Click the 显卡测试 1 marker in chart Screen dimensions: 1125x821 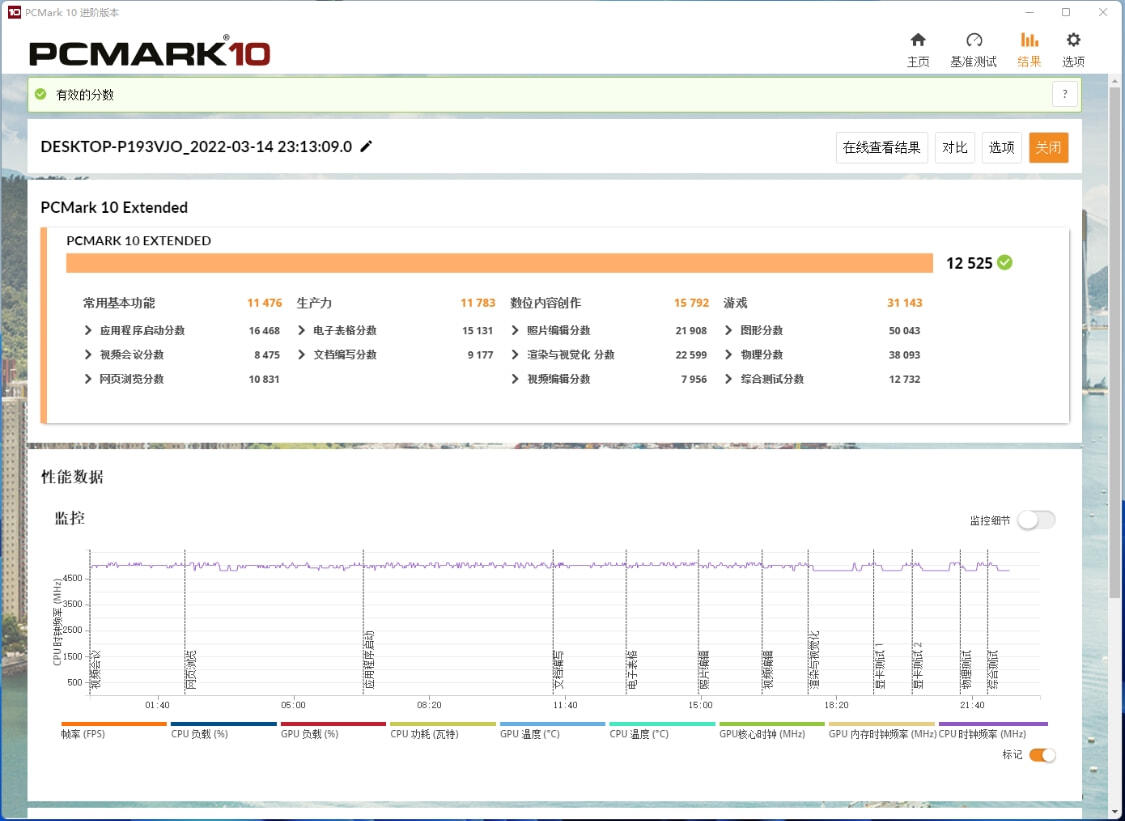pyautogui.click(x=880, y=665)
